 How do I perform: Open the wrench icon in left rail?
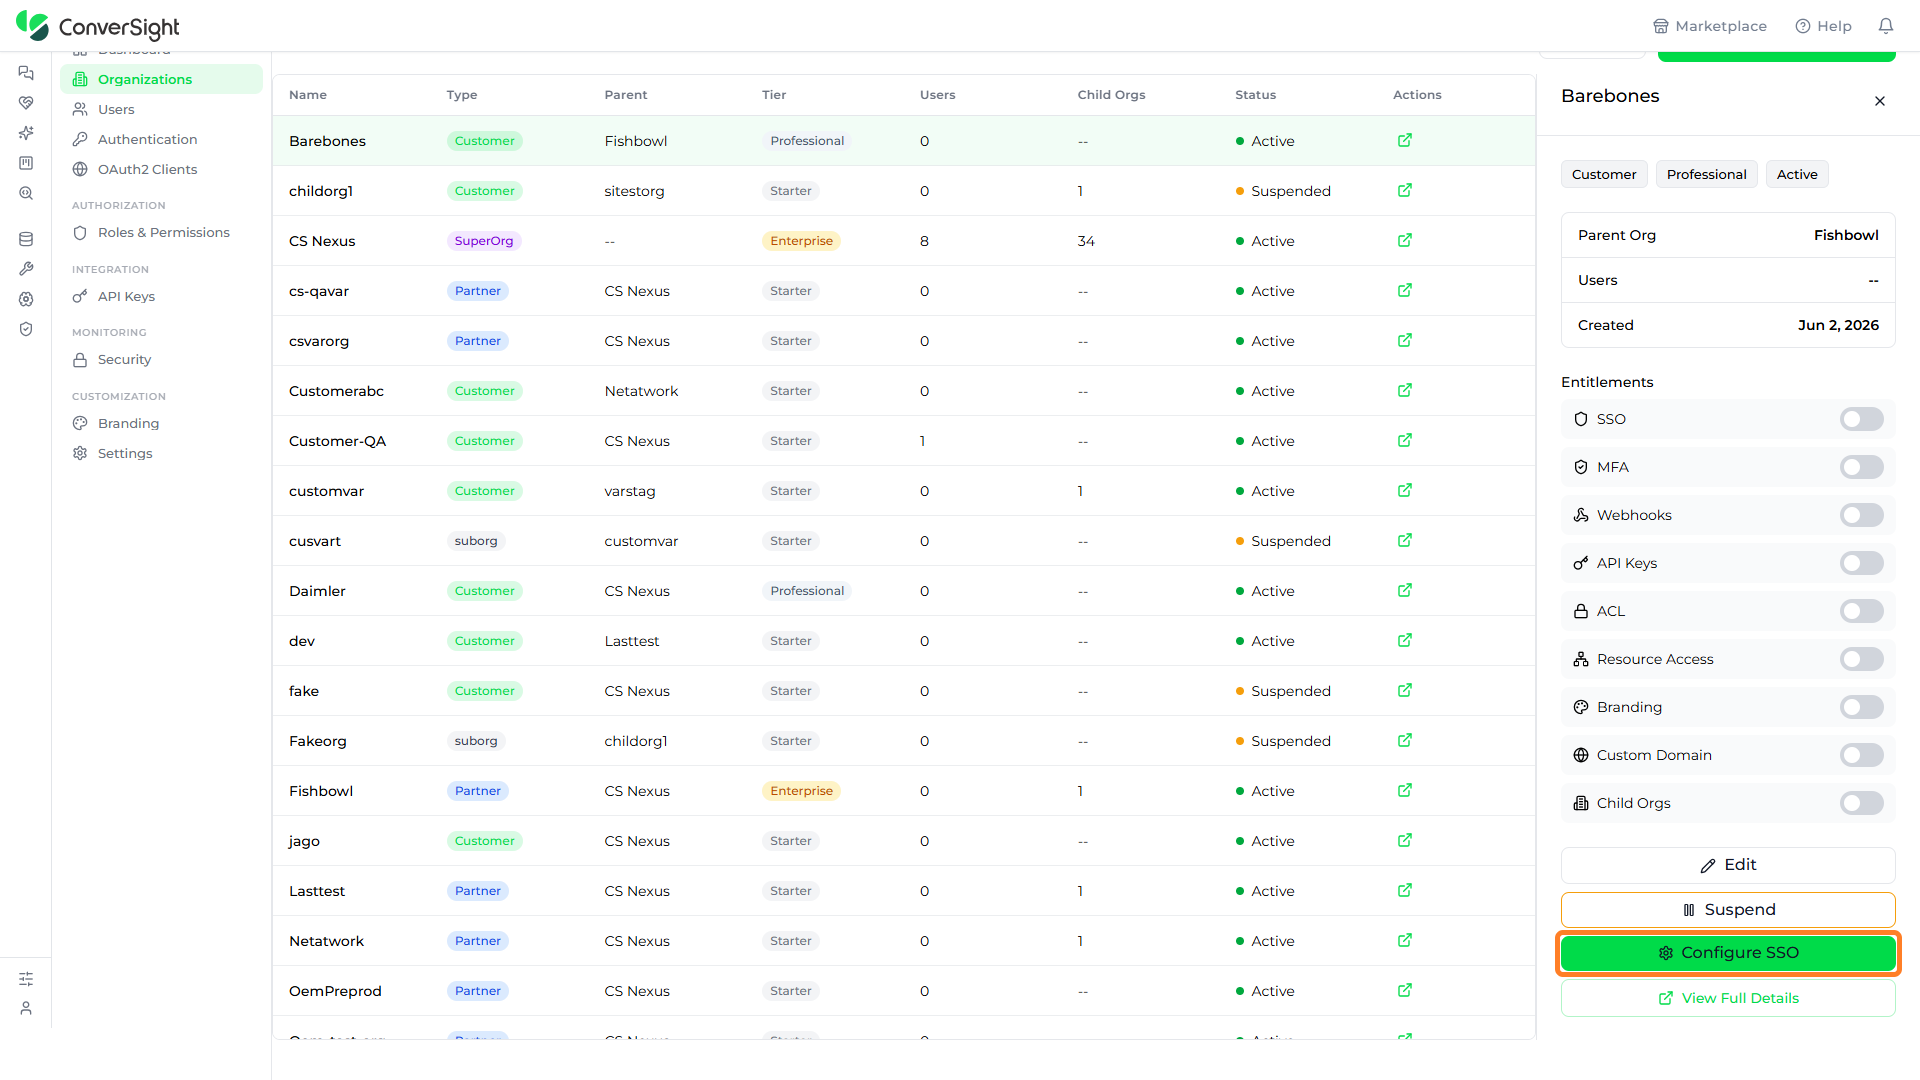[26, 269]
